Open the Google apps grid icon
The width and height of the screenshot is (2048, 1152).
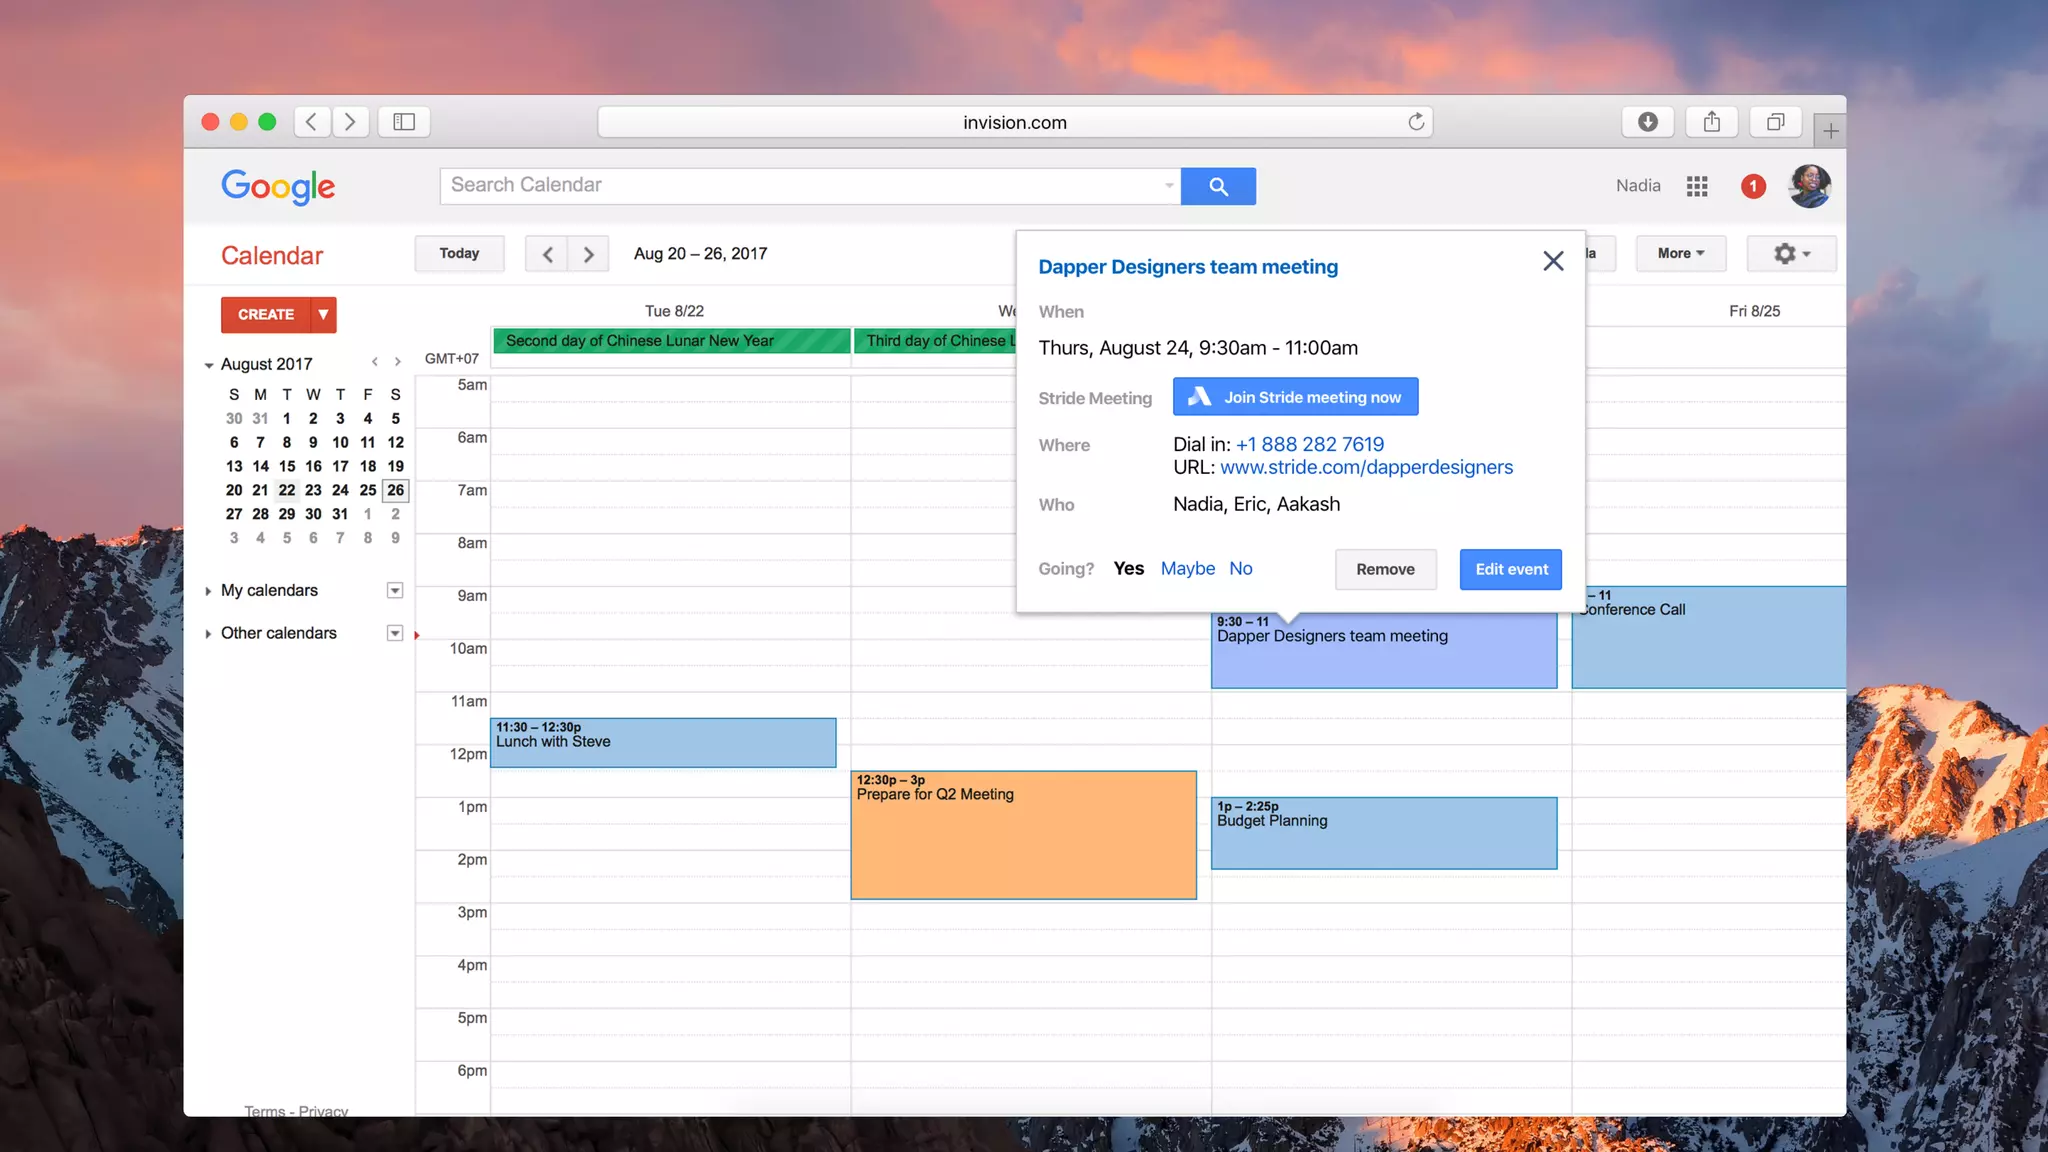point(1697,186)
